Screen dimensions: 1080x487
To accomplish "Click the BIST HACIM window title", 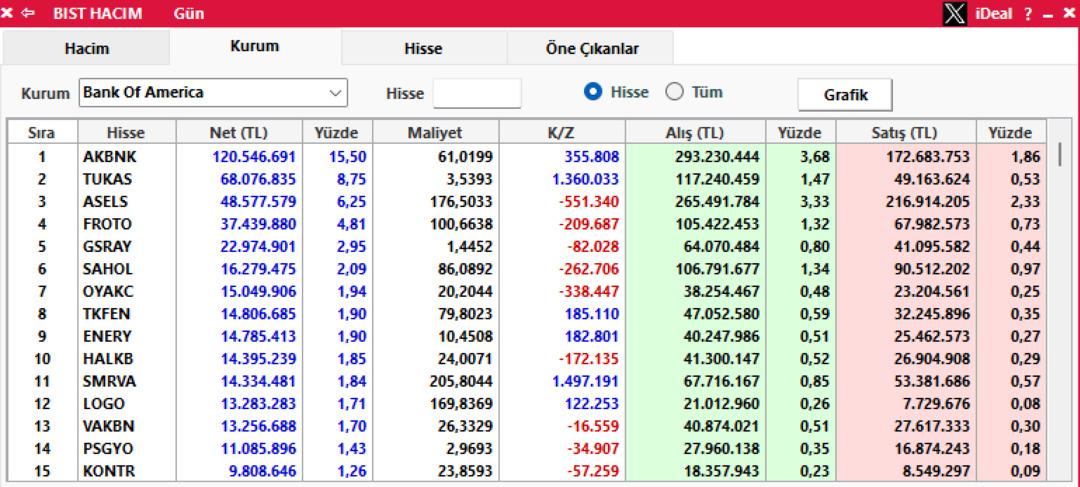I will [x=98, y=13].
